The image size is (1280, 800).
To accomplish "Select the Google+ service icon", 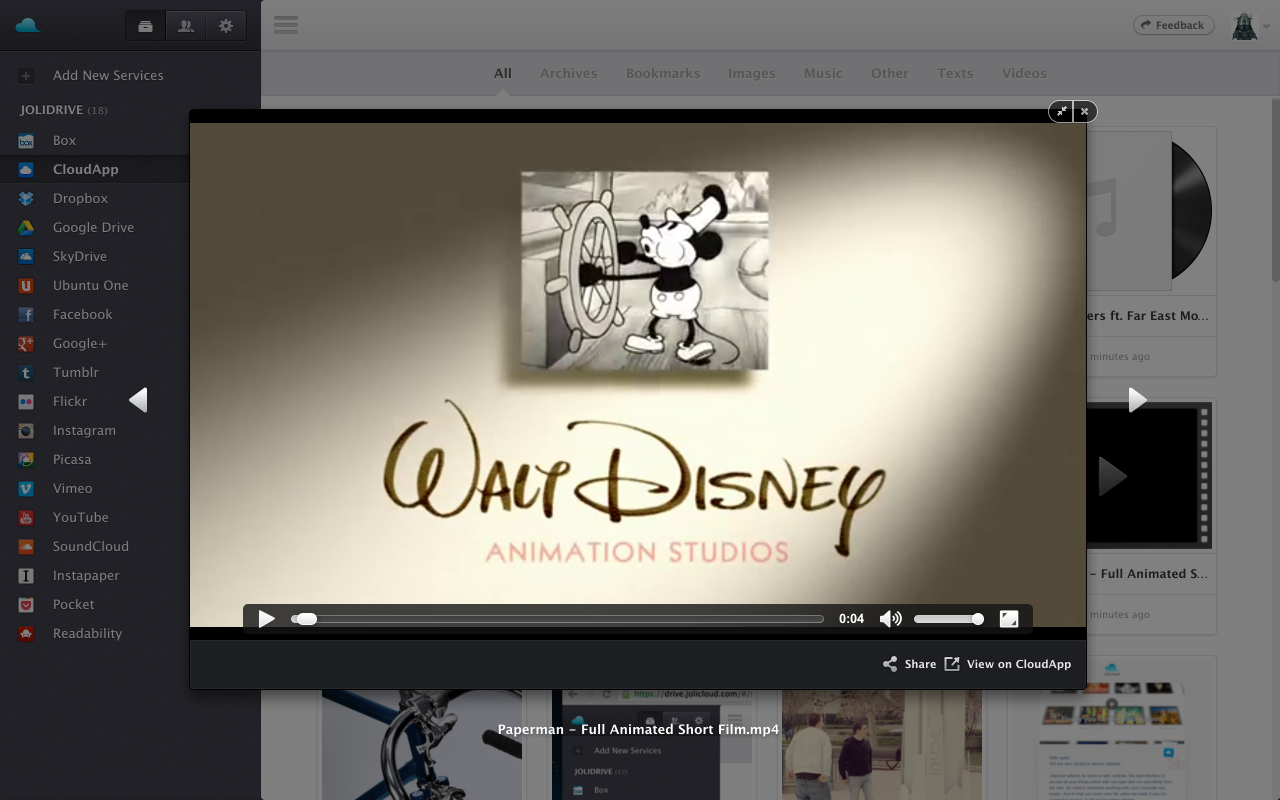I will pyautogui.click(x=27, y=344).
